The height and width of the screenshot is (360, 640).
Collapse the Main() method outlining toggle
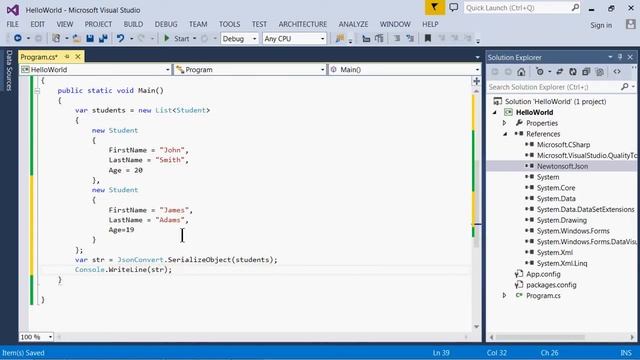click(x=37, y=91)
